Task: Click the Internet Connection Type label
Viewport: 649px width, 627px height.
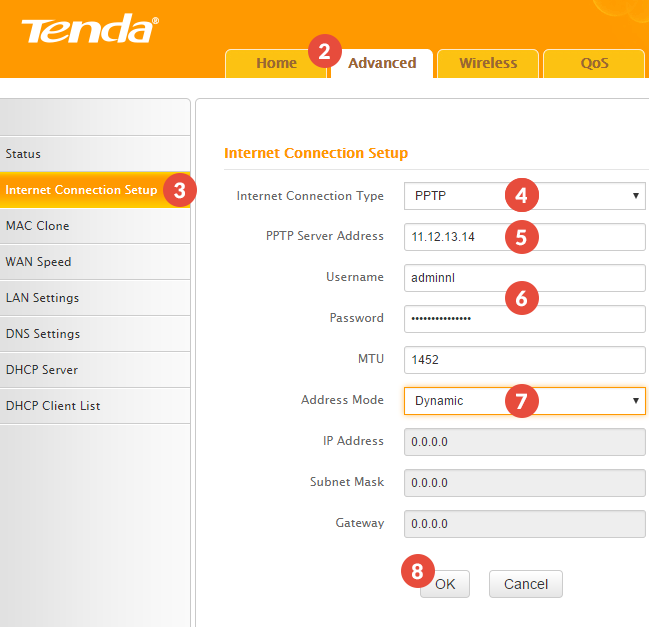Action: click(310, 196)
